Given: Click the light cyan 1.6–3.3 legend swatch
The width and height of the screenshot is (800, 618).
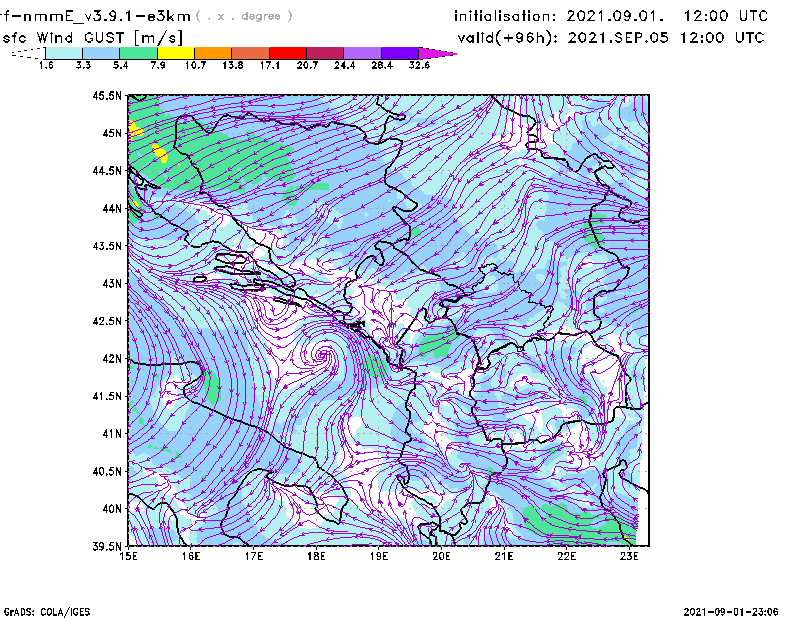Looking at the screenshot, I should pos(64,53).
